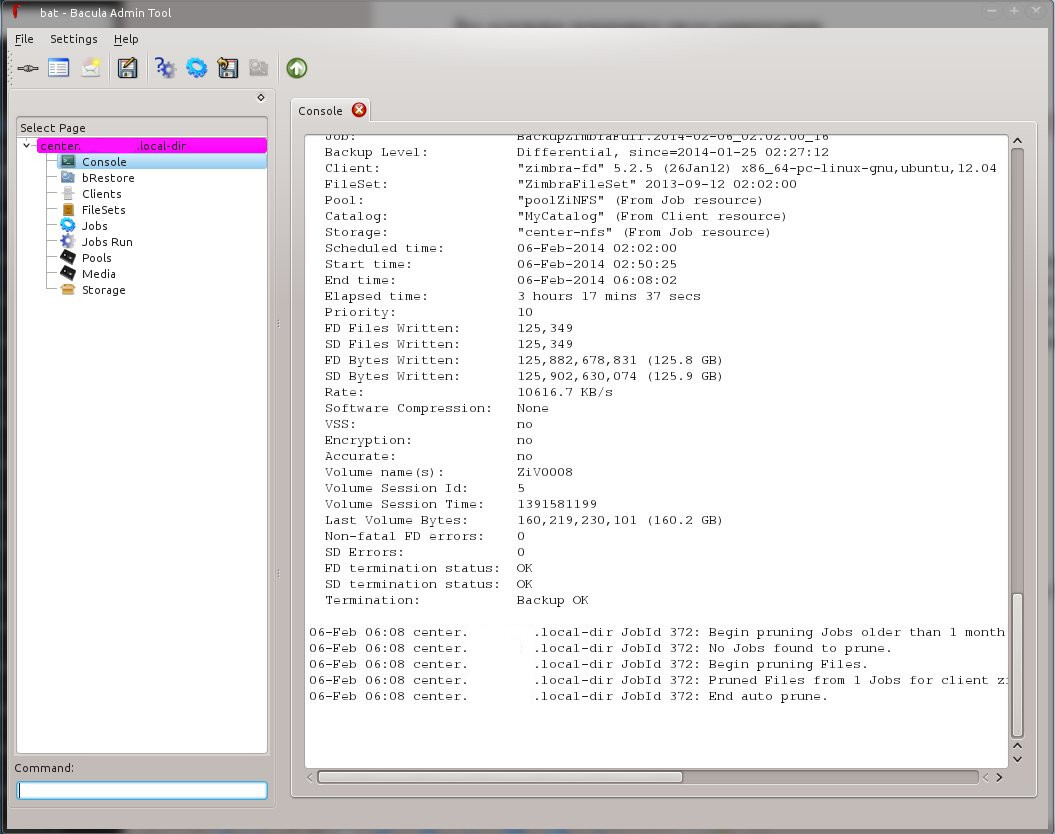This screenshot has height=834, width=1055.
Task: Click the 'Backup OK' termination text
Action: pos(552,600)
